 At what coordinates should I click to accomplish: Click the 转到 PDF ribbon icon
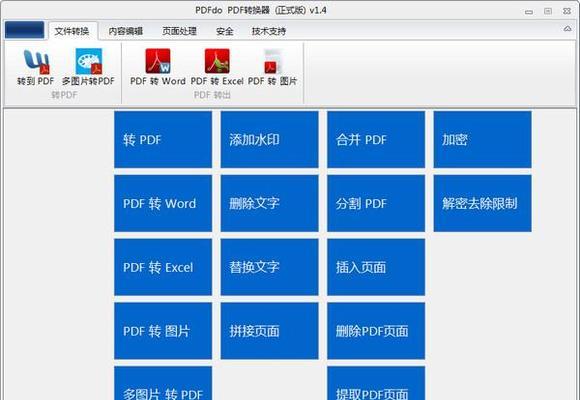36,67
